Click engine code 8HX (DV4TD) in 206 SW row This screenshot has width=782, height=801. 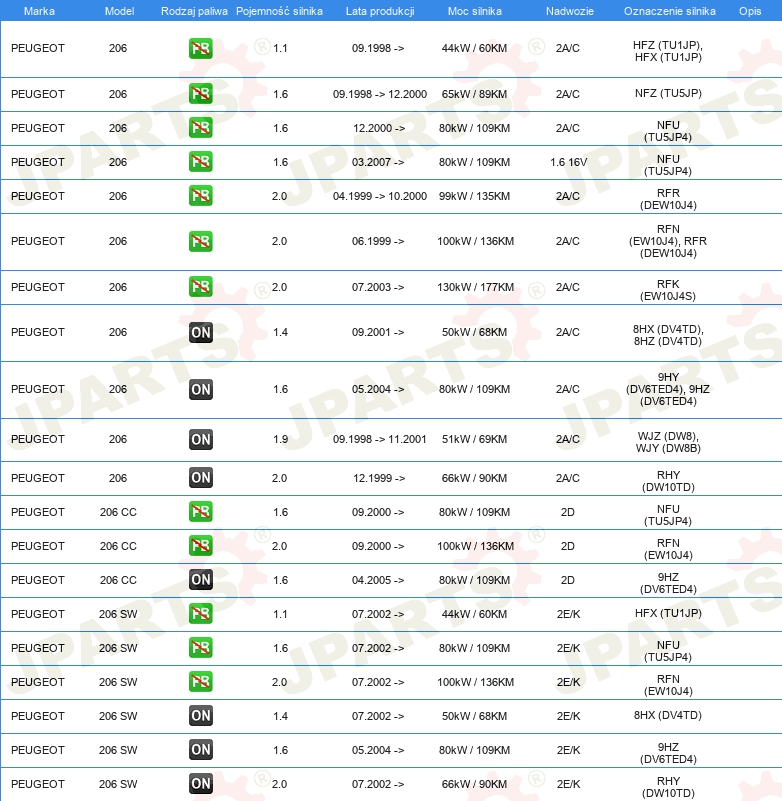[x=668, y=715]
